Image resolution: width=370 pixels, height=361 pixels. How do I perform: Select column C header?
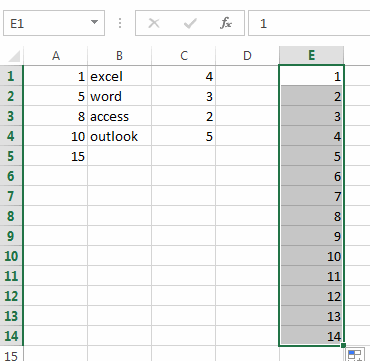point(184,55)
